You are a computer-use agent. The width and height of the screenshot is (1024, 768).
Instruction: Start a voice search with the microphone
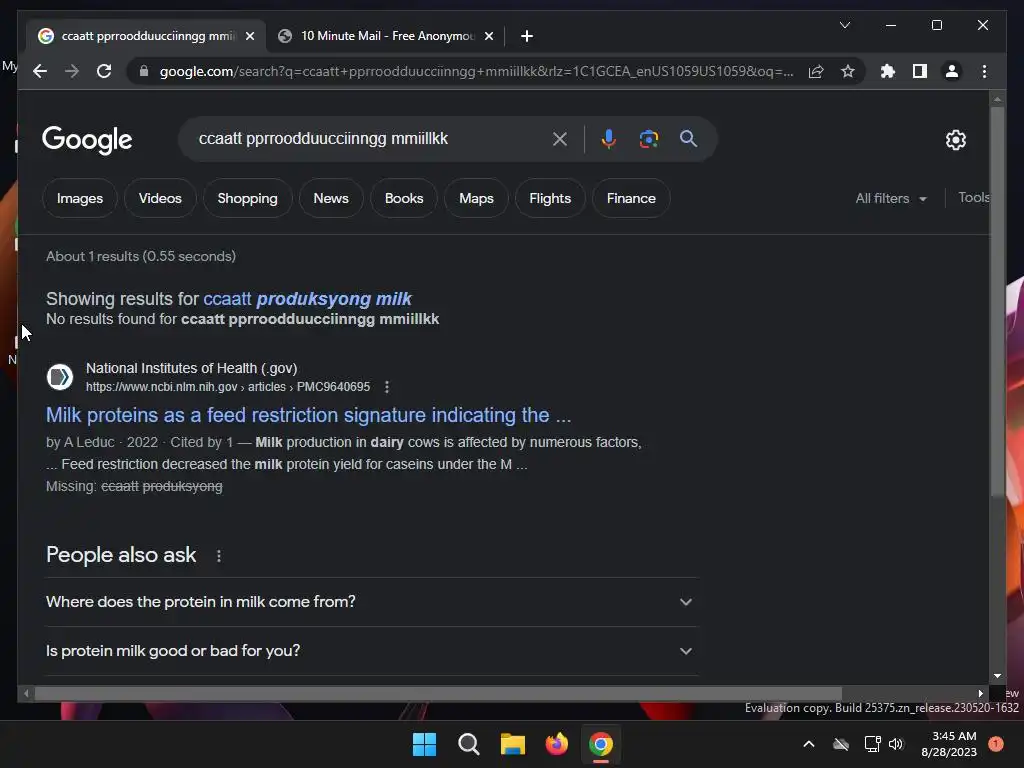pos(608,138)
